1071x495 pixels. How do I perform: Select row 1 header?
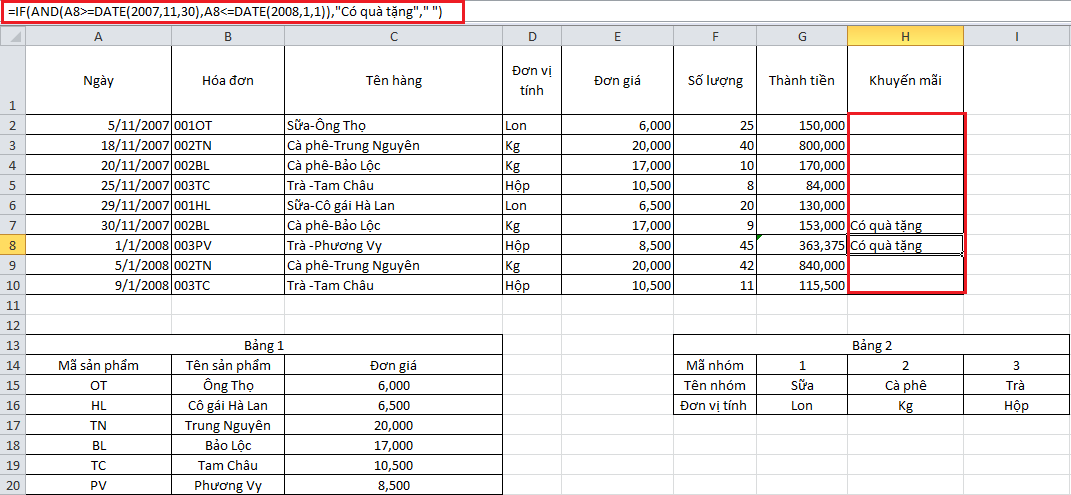(x=12, y=80)
